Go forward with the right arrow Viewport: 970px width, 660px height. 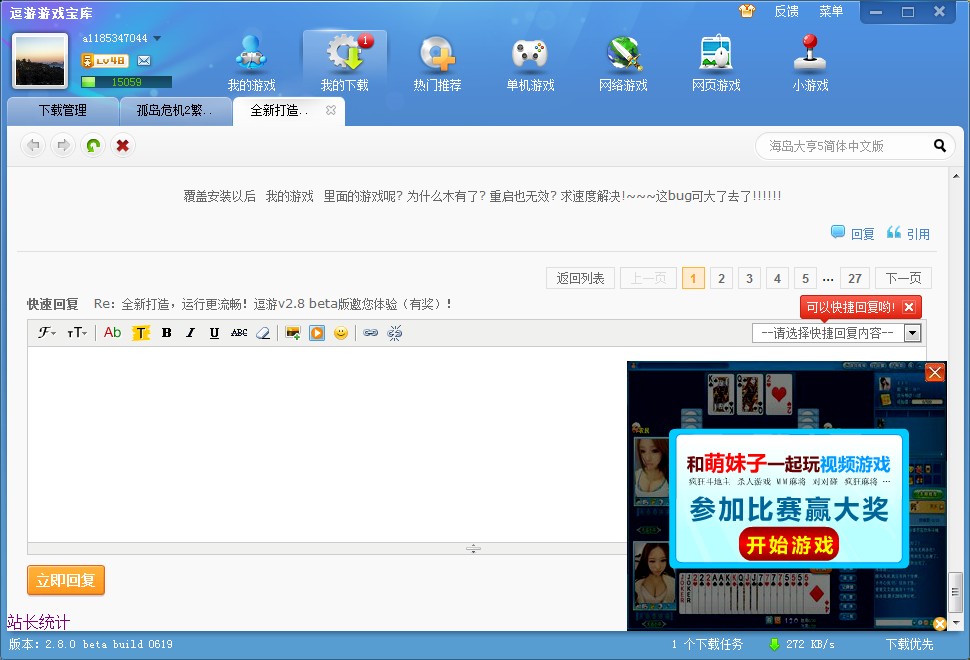[x=63, y=145]
